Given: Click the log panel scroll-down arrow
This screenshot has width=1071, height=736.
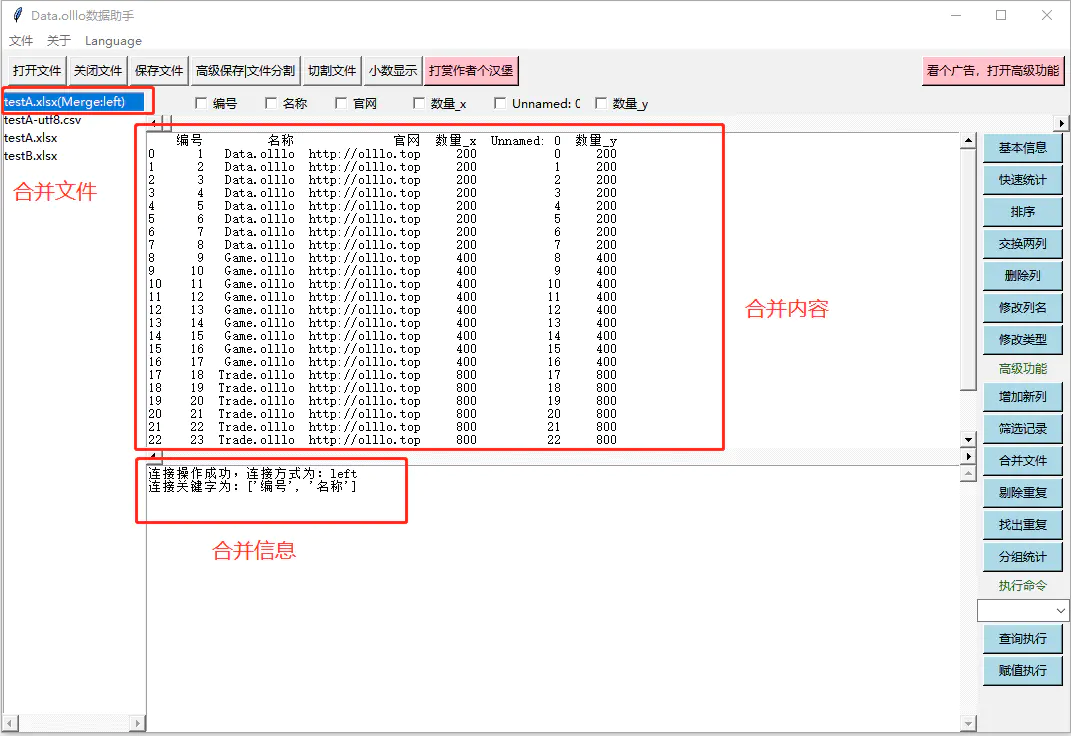Looking at the screenshot, I should point(968,723).
